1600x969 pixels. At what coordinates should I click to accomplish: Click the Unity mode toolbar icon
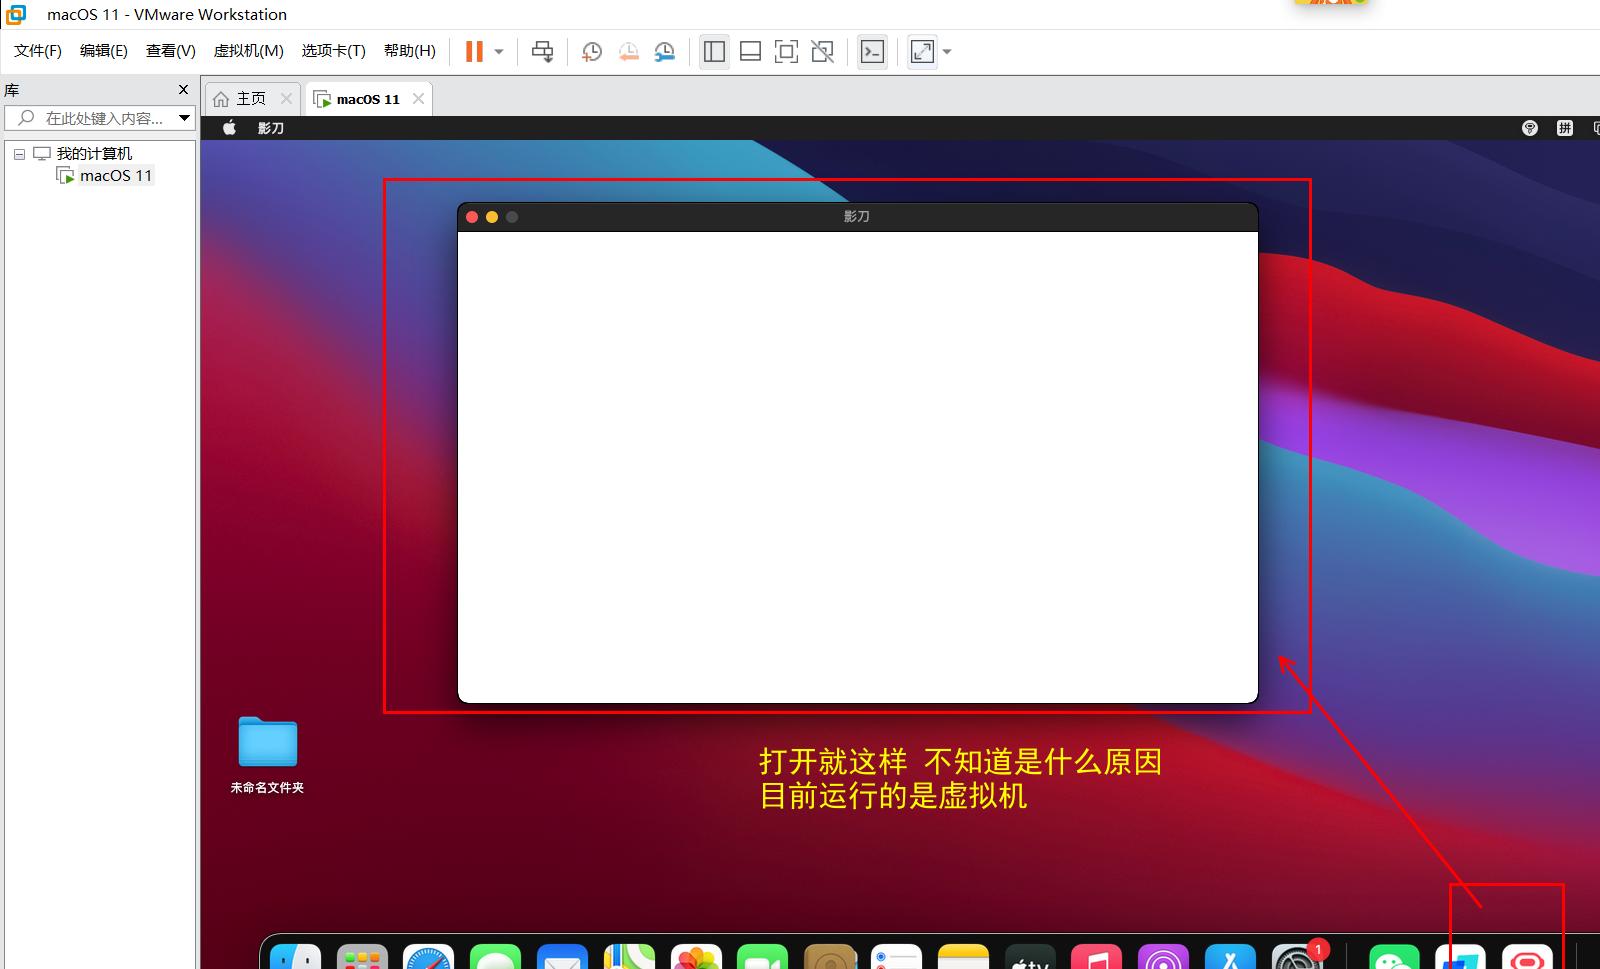822,52
